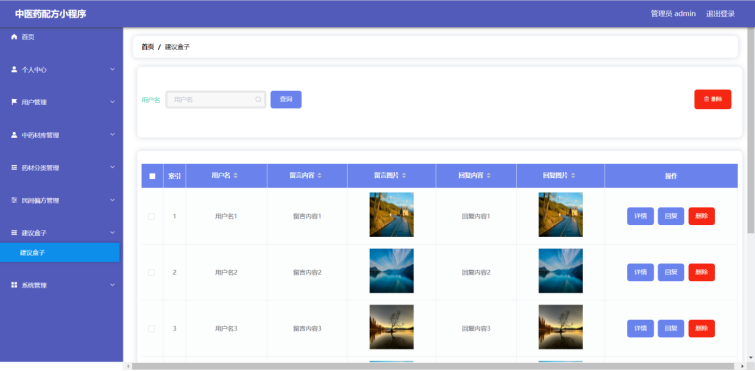This screenshot has height=371, width=755.
Task: Click 回复 for row 用户名1
Action: 671,217
